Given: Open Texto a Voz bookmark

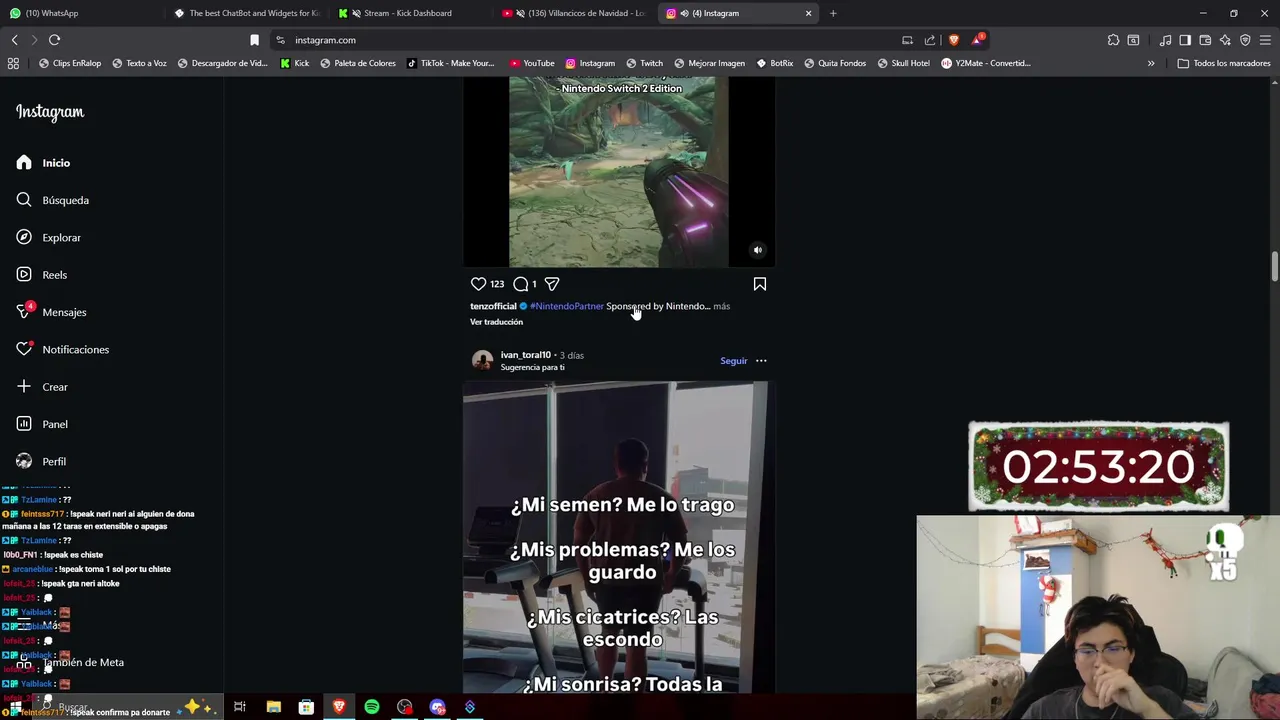Looking at the screenshot, I should tap(139, 63).
